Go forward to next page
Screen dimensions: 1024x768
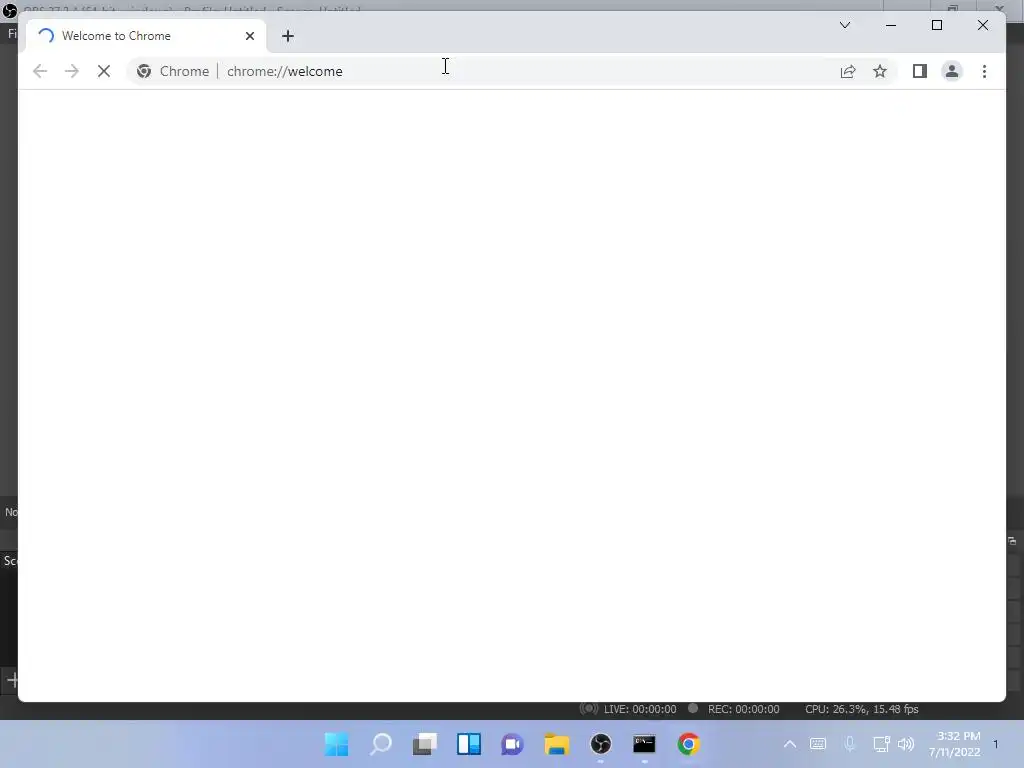(x=72, y=71)
